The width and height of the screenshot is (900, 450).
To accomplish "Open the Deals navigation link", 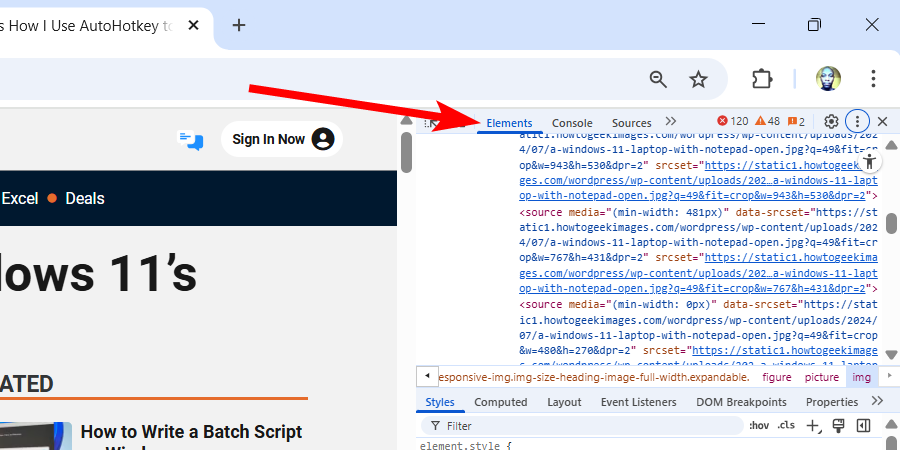I will point(85,198).
